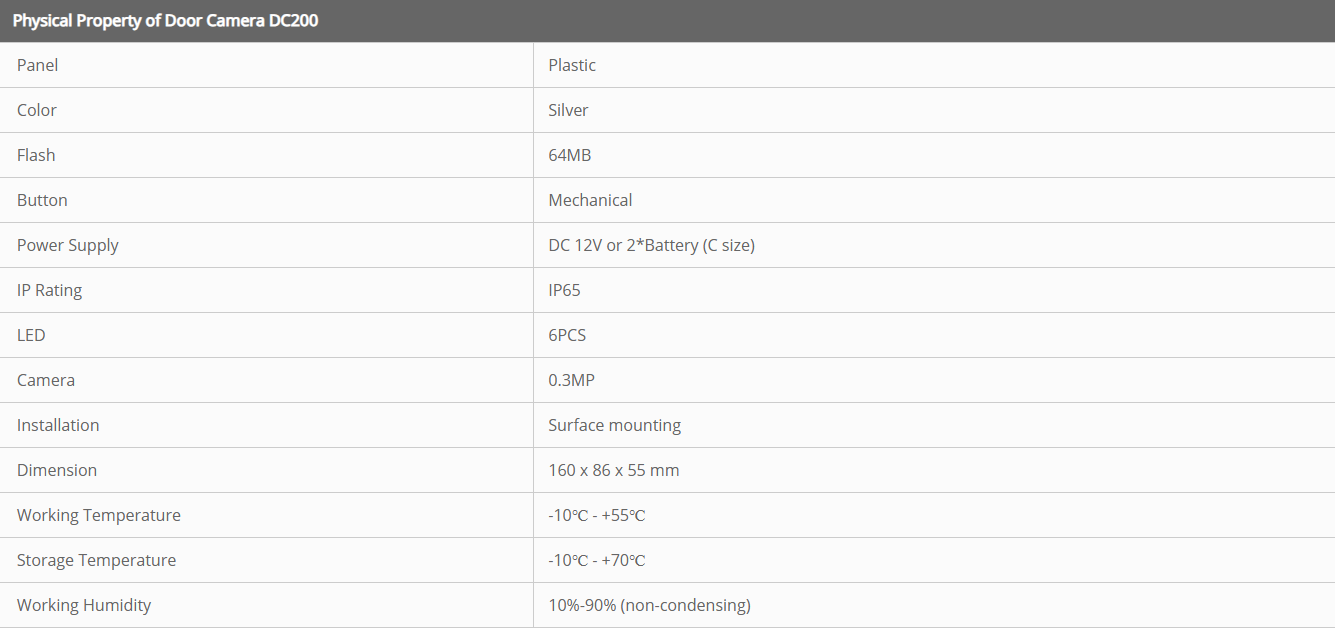The width and height of the screenshot is (1335, 628).
Task: Click the '0.3MP' camera value
Action: 571,380
